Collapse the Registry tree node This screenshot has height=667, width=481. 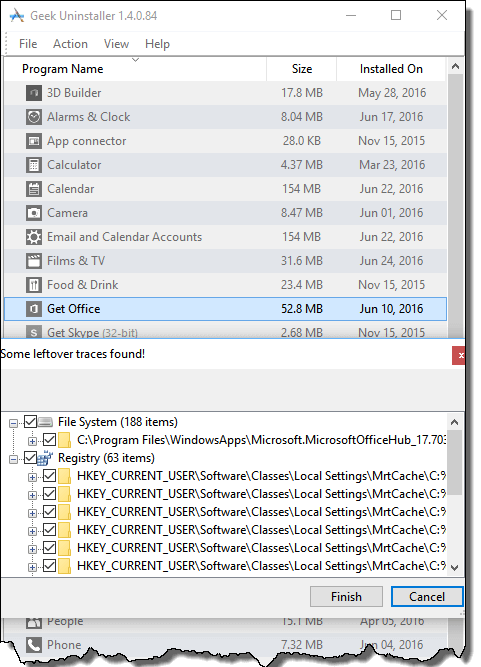(14, 459)
